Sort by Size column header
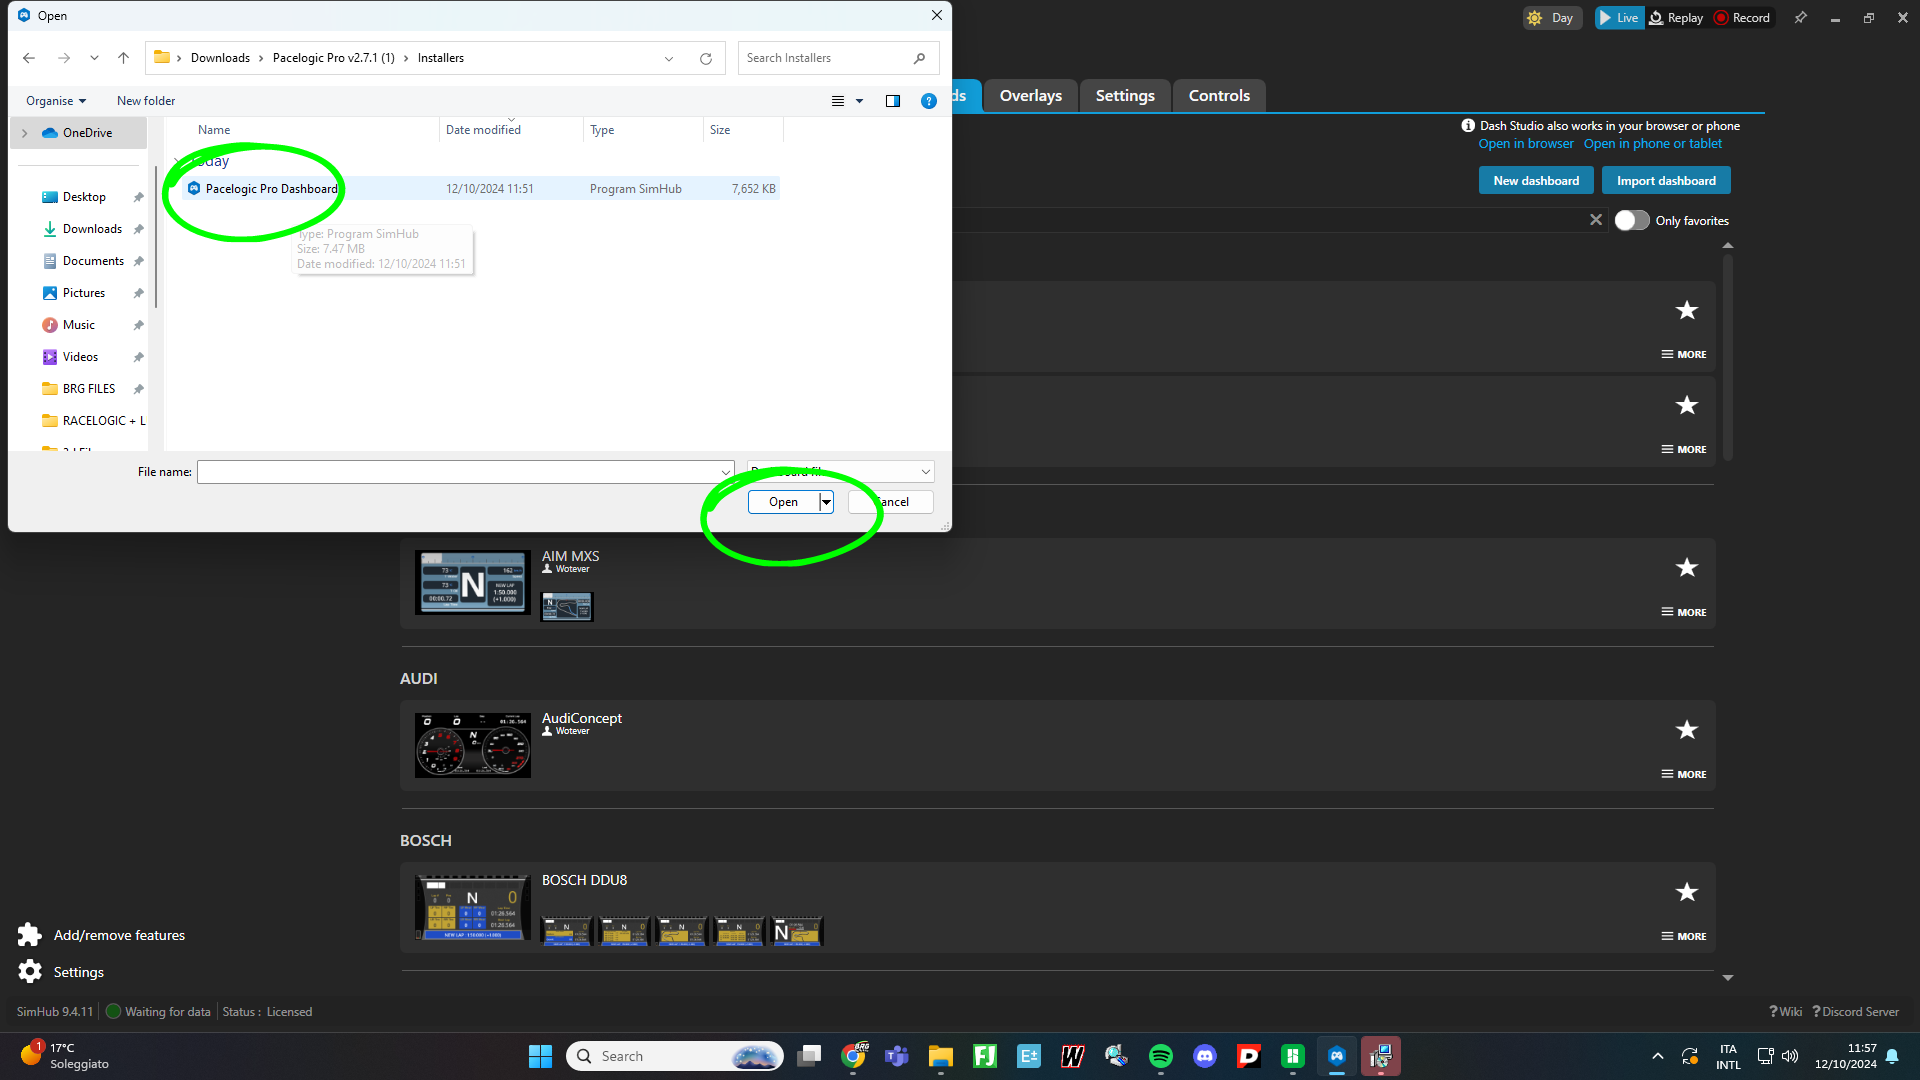 720,130
